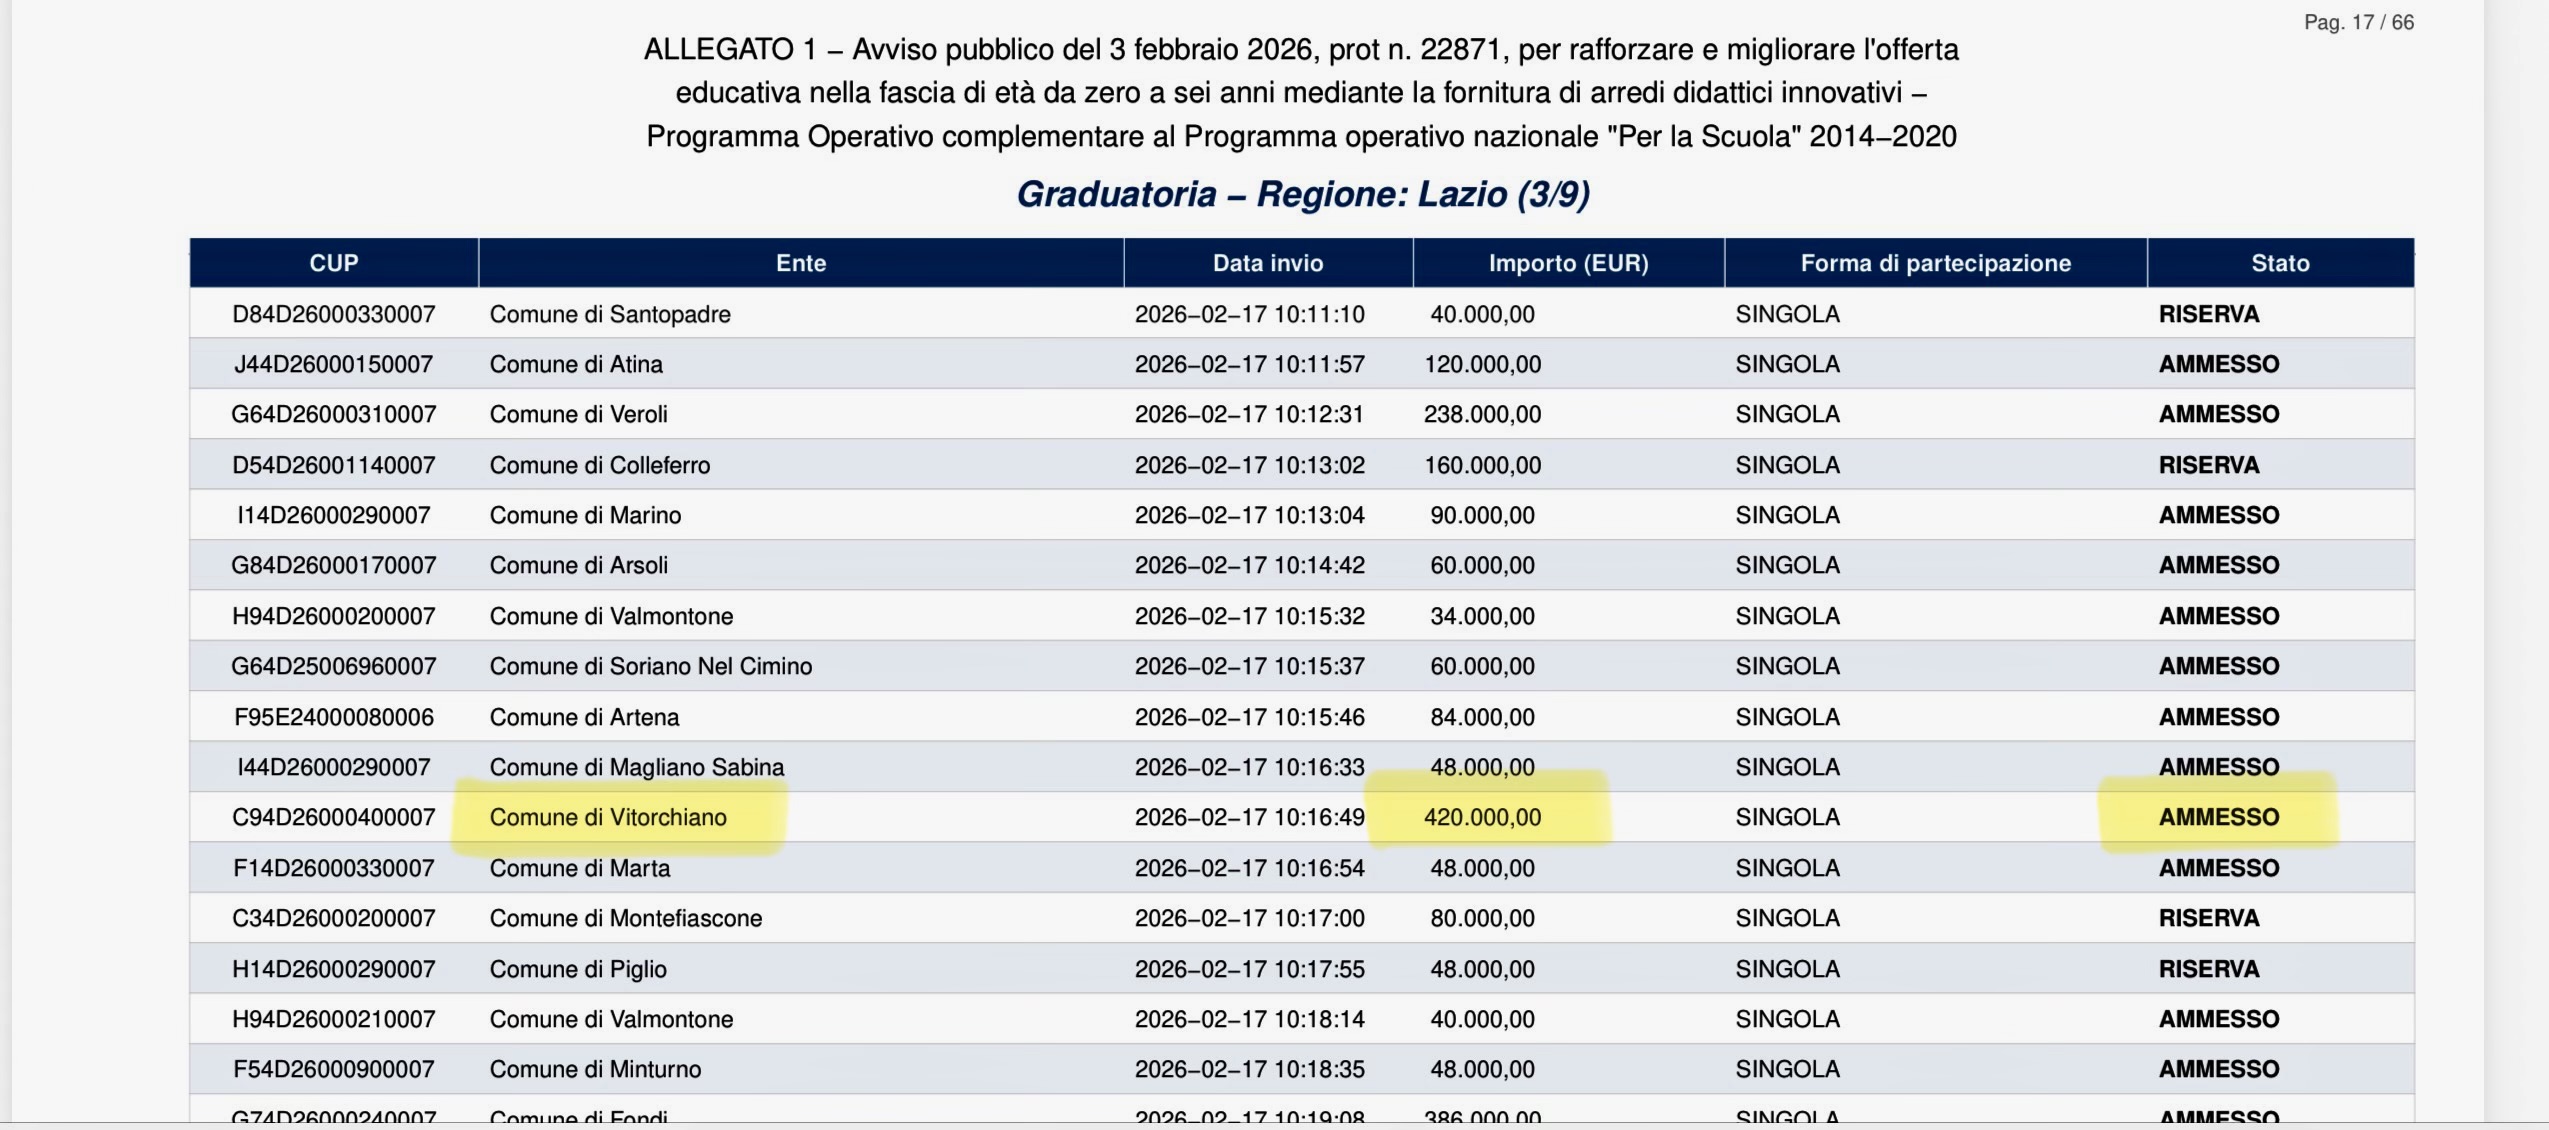
Task: Click CUP code D84D26000330007
Action: 333,314
